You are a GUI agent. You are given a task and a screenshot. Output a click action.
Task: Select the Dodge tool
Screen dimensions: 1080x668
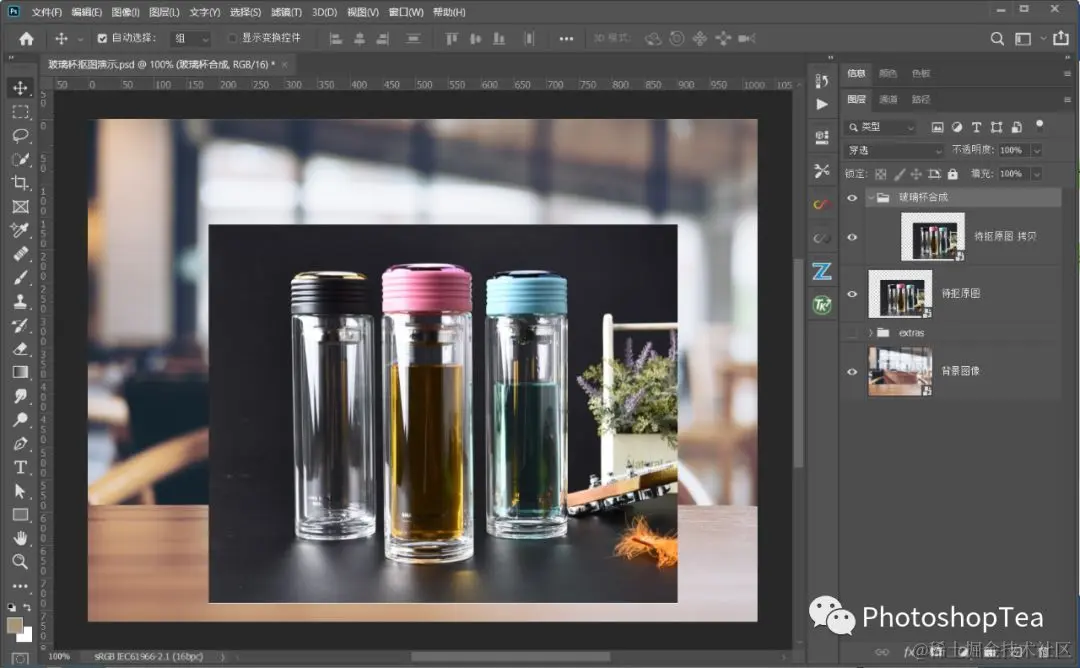[20, 419]
